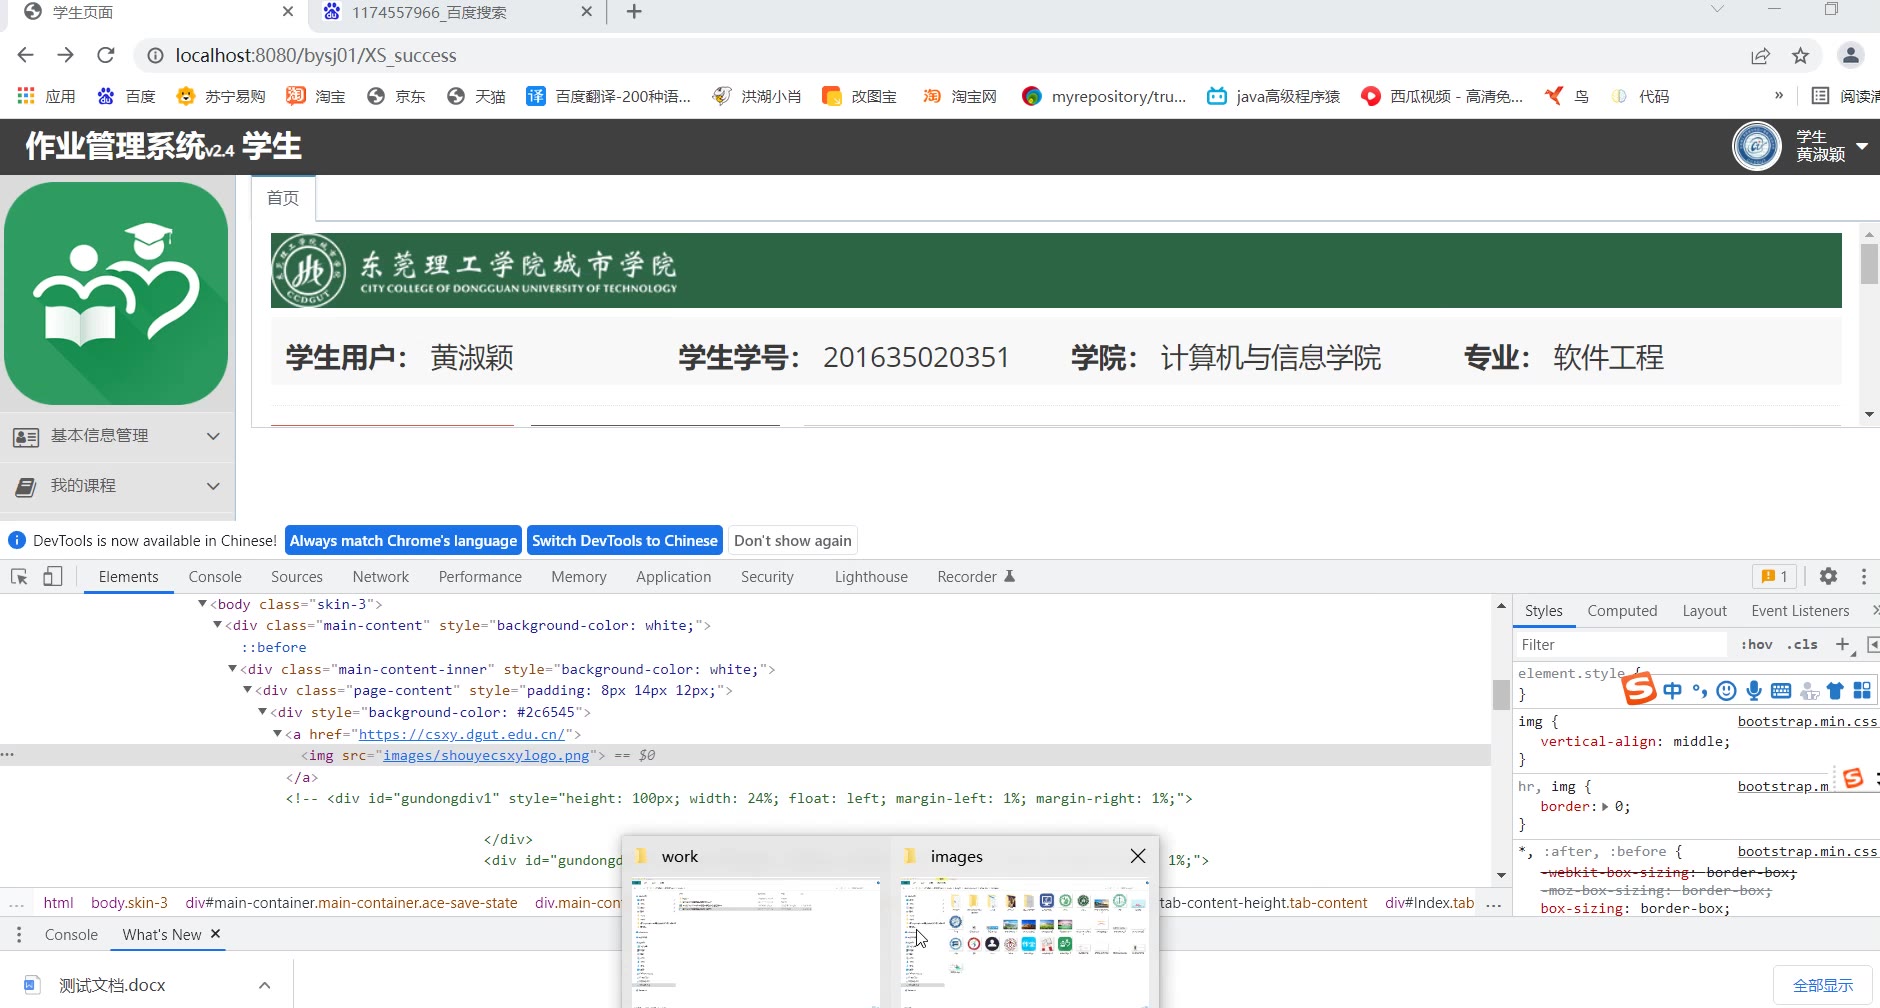Open DevTools settings gear
The width and height of the screenshot is (1880, 1008).
1828,576
